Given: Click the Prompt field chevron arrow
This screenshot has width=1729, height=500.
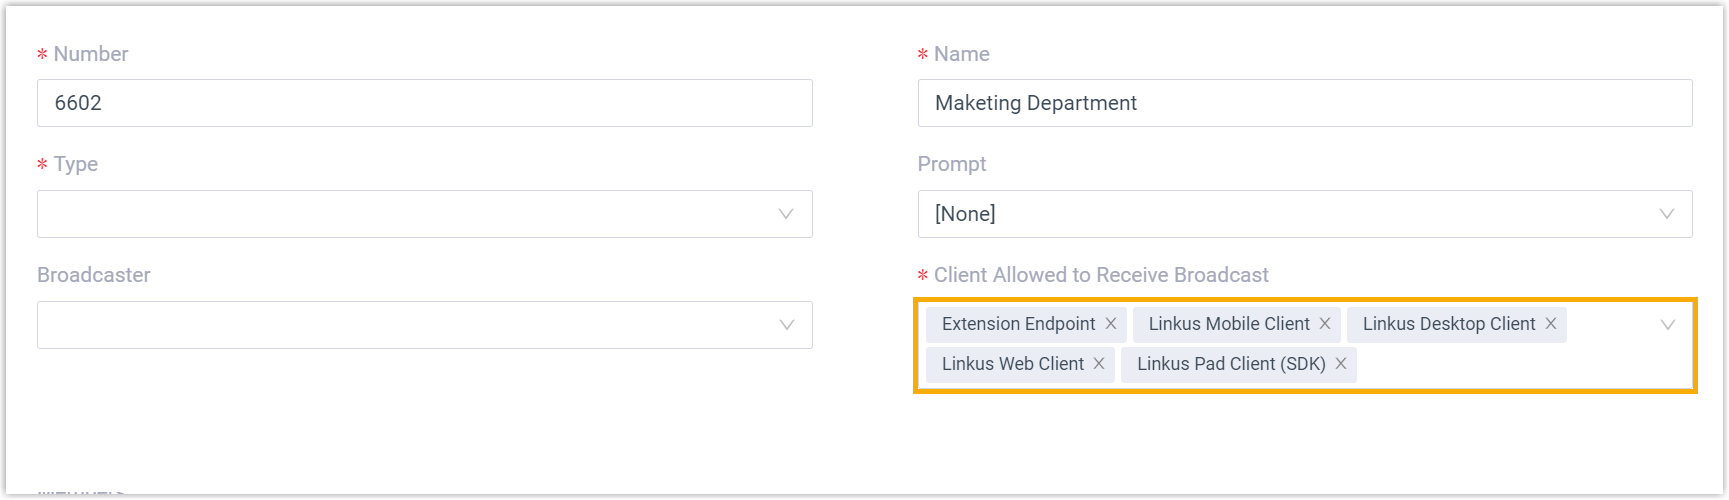Looking at the screenshot, I should click(x=1667, y=214).
